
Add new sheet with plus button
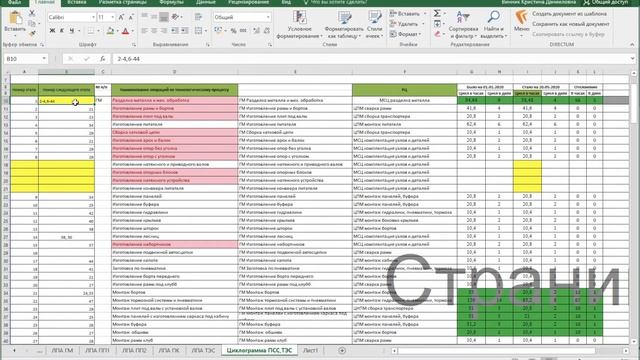342,350
